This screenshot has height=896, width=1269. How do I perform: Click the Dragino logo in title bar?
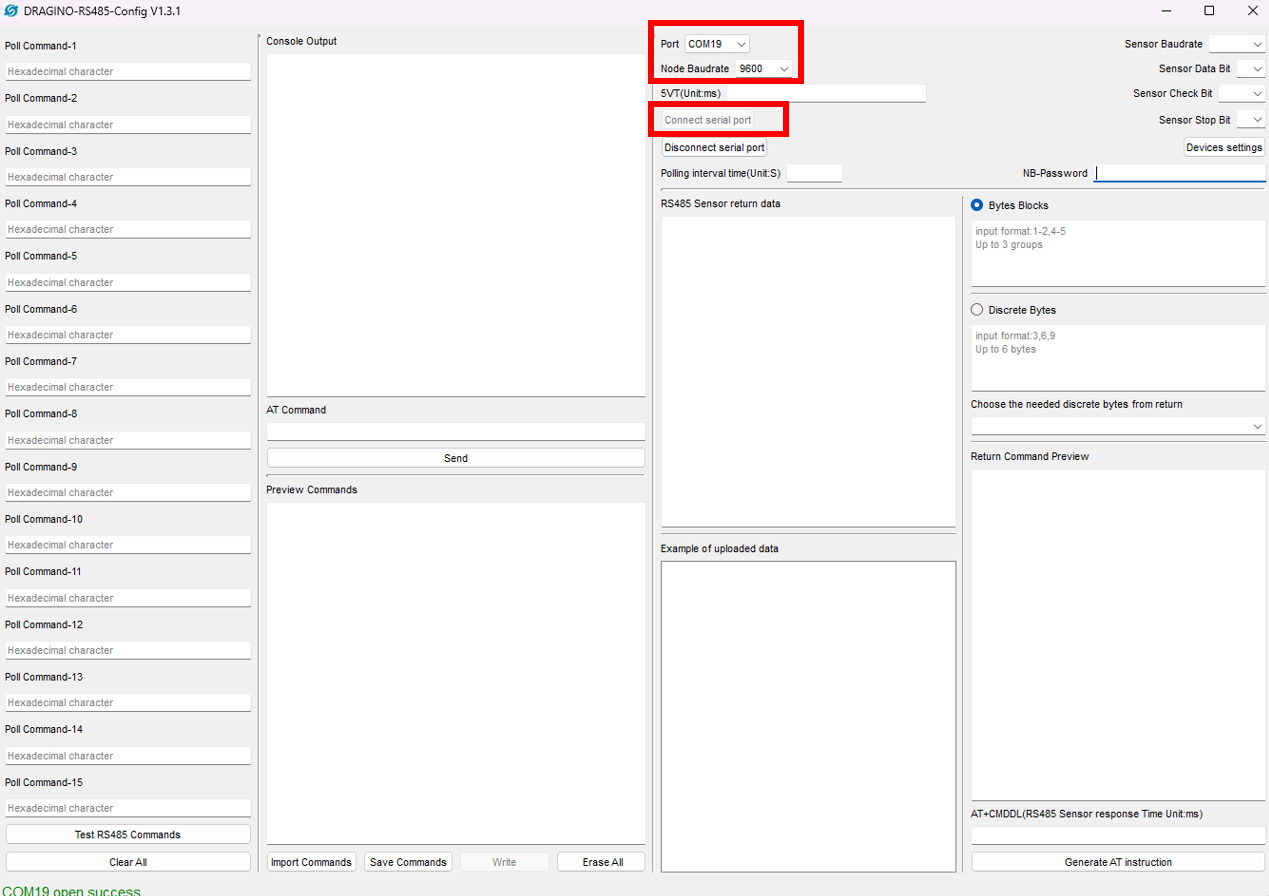pos(13,10)
